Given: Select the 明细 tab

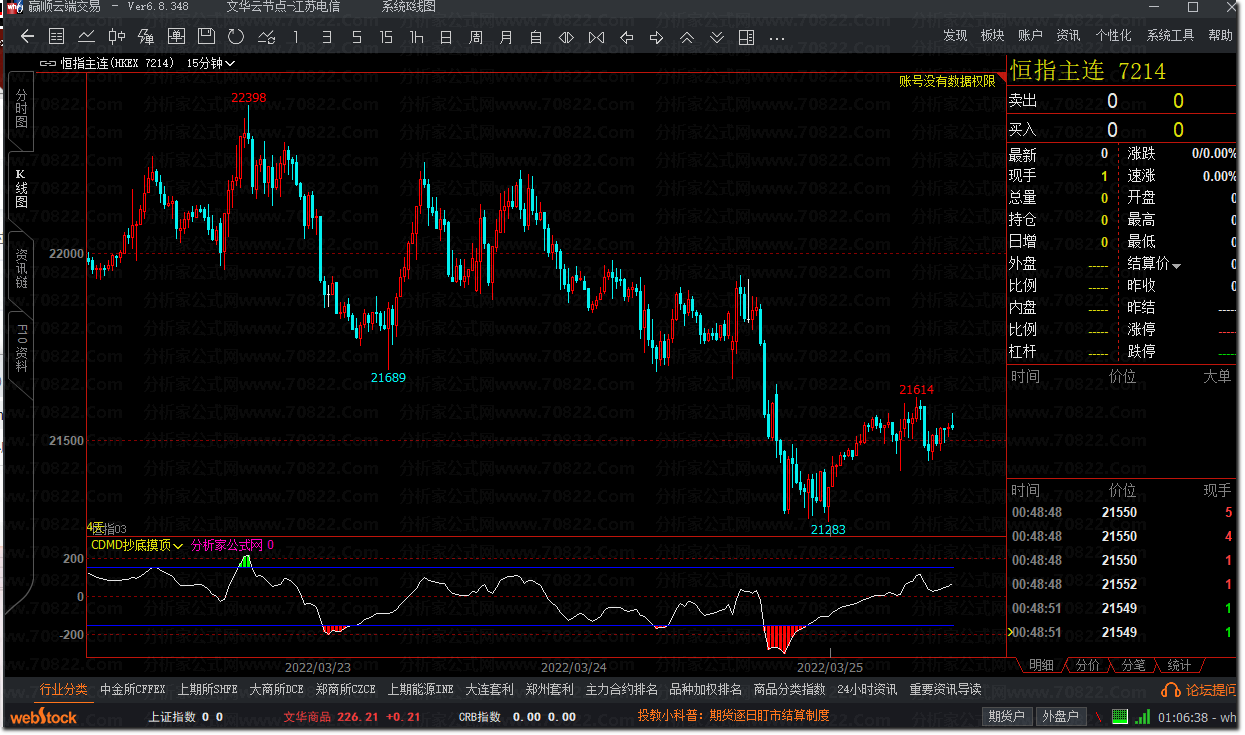Looking at the screenshot, I should (1040, 665).
